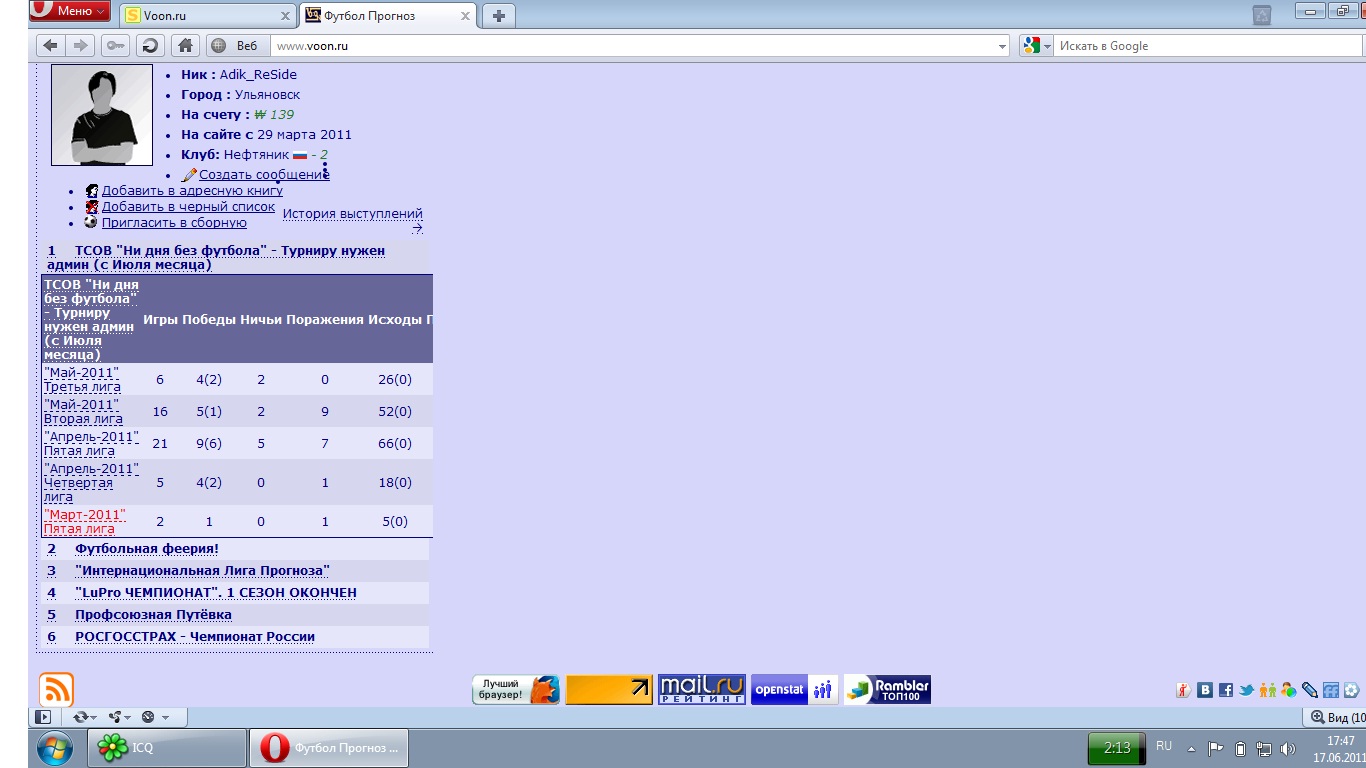This screenshot has width=1366, height=768.
Task: Open new tab with plus button
Action: pos(498,15)
